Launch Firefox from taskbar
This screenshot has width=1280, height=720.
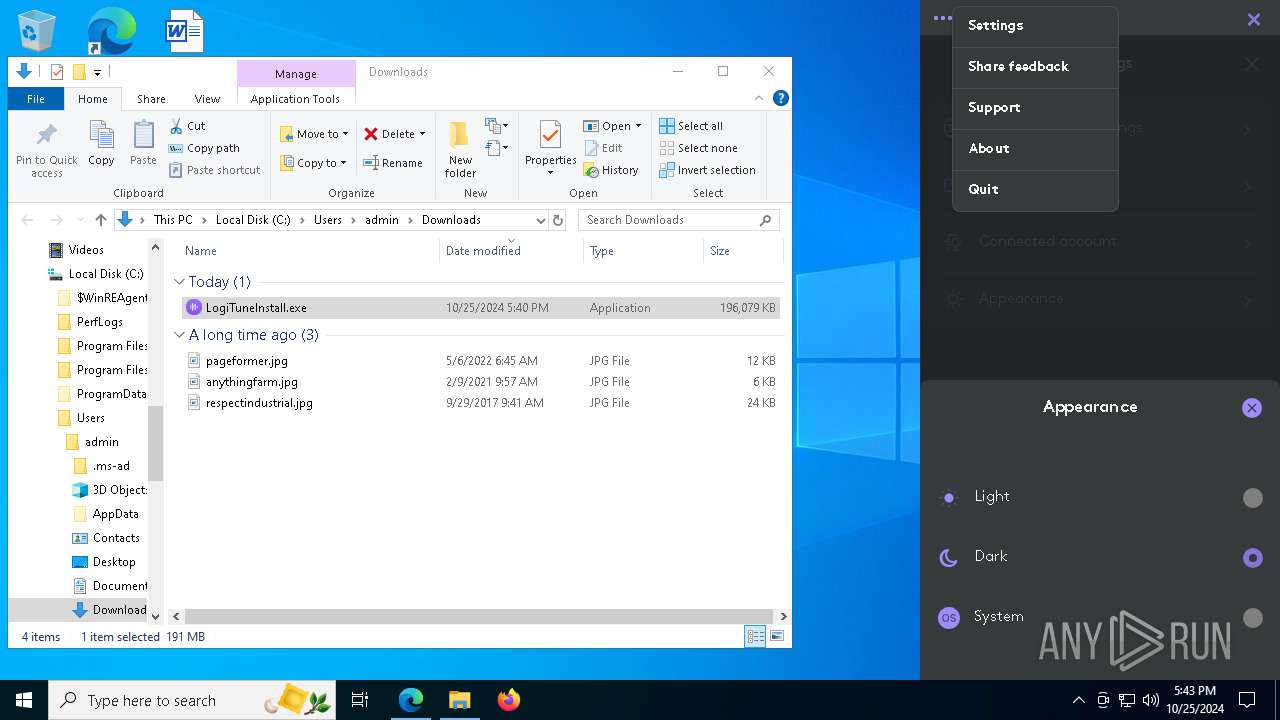(x=509, y=700)
